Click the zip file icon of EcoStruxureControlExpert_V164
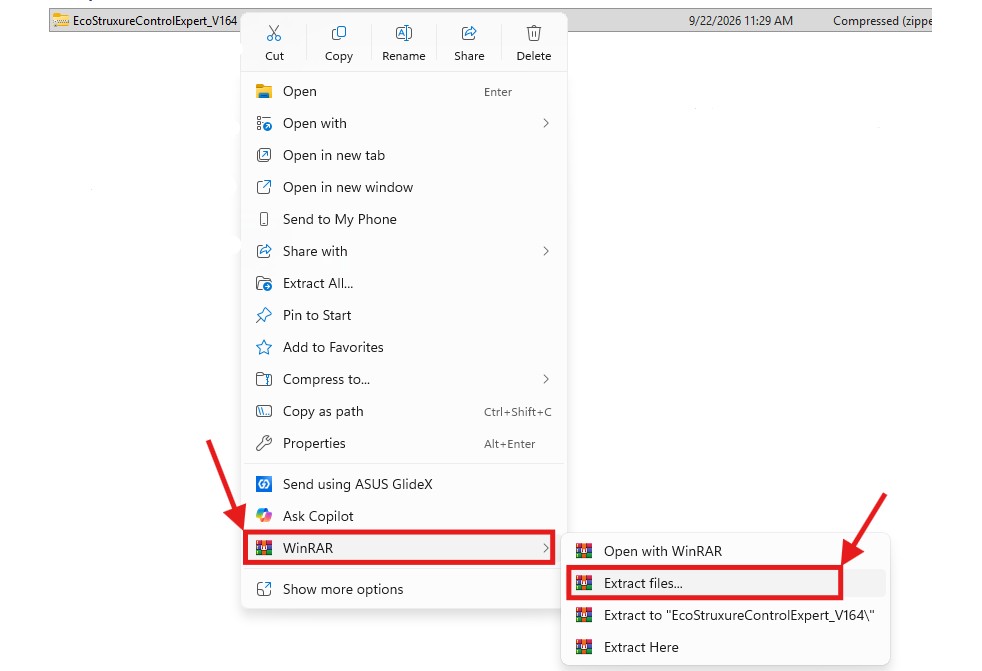 coord(61,21)
